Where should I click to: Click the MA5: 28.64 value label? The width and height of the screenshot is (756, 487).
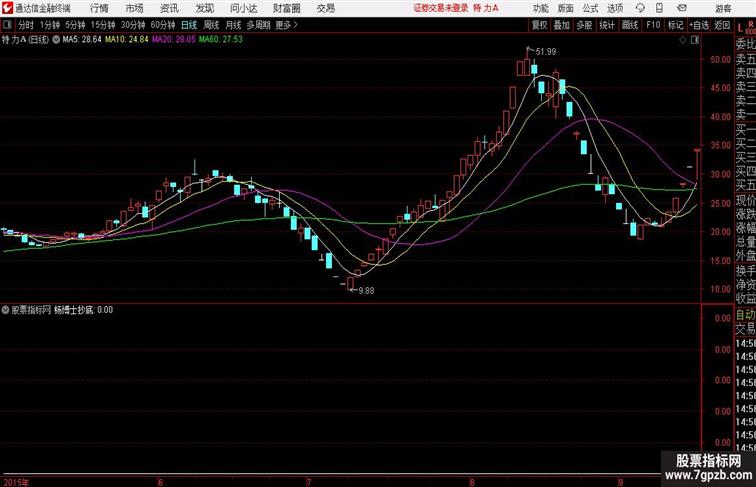(x=82, y=40)
